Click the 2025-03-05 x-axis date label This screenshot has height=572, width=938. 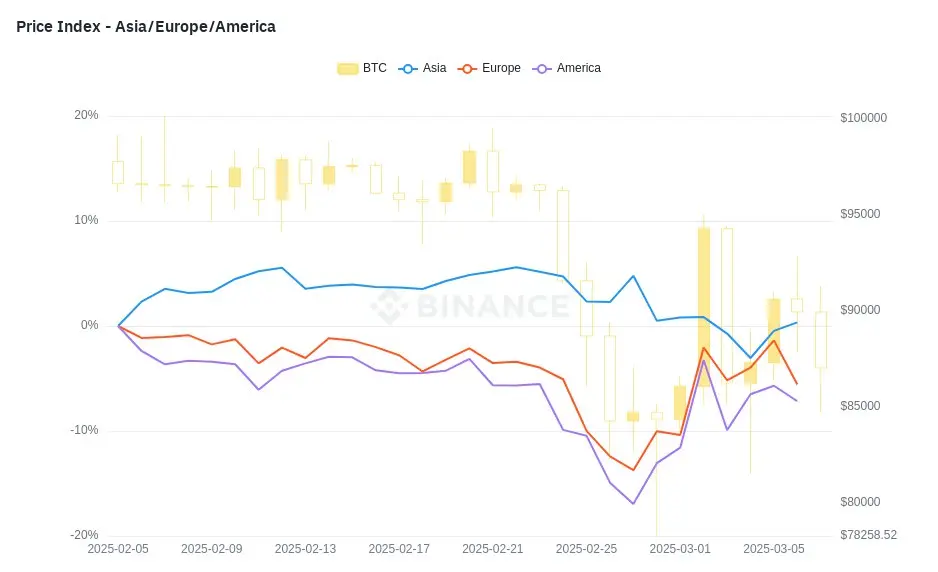coord(773,549)
